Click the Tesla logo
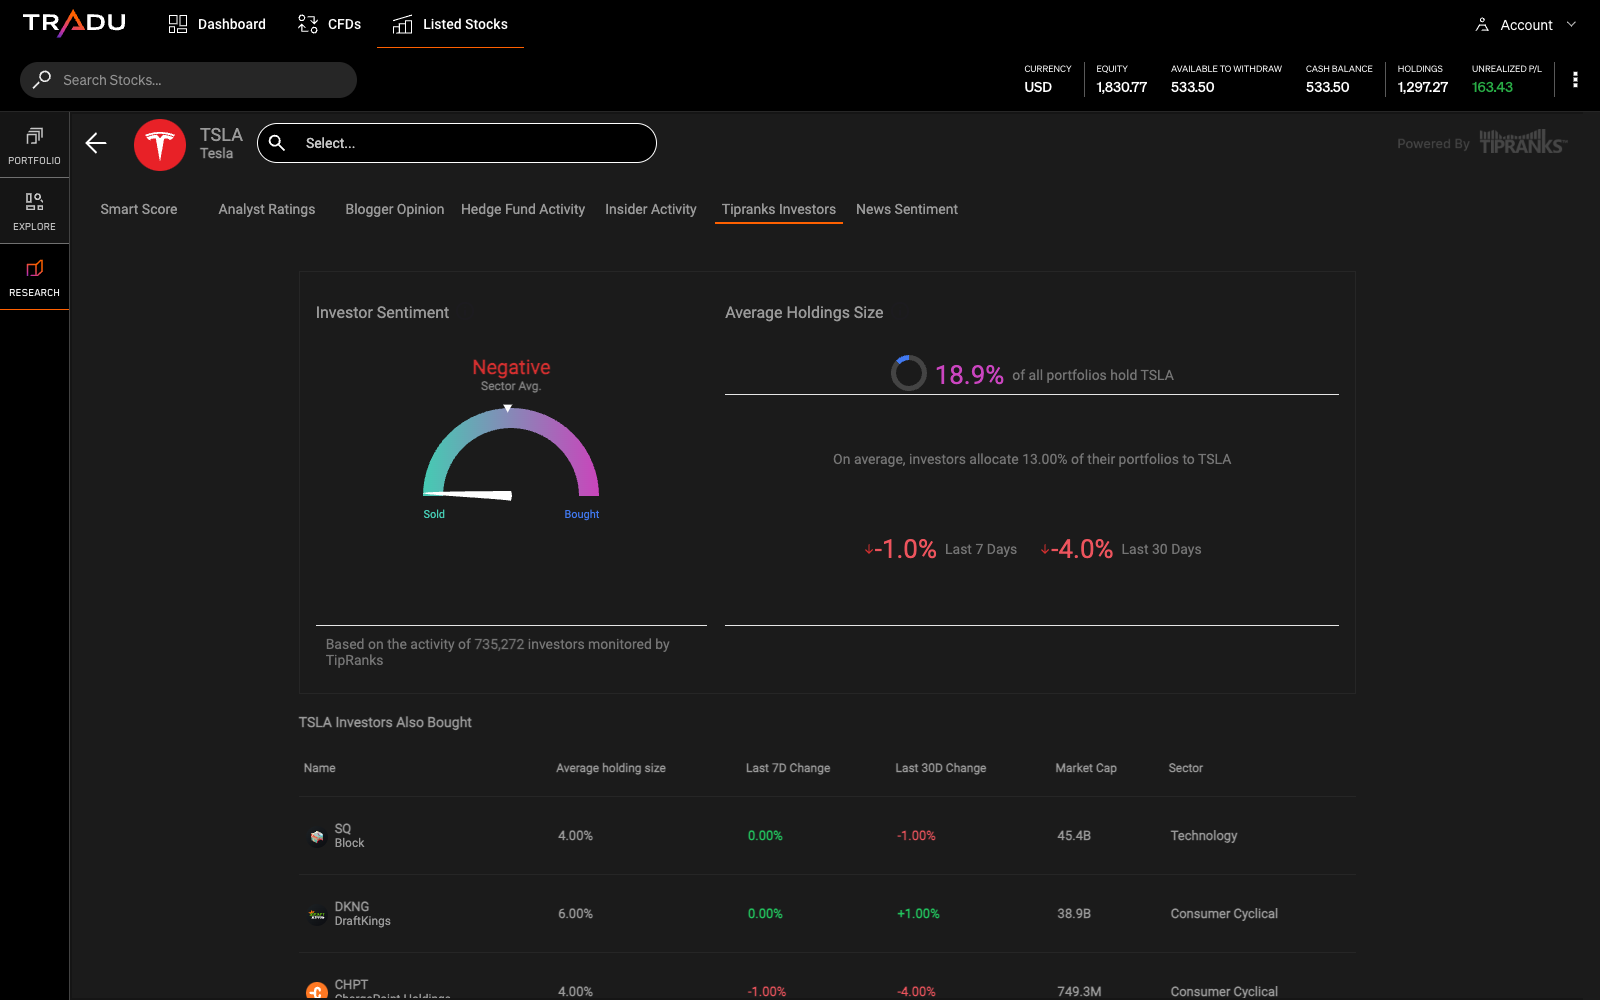The image size is (1600, 1000). pyautogui.click(x=160, y=144)
